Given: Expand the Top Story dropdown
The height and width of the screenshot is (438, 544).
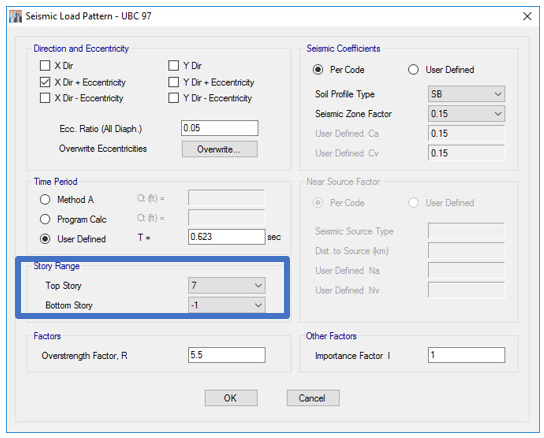Looking at the screenshot, I should coord(227,285).
